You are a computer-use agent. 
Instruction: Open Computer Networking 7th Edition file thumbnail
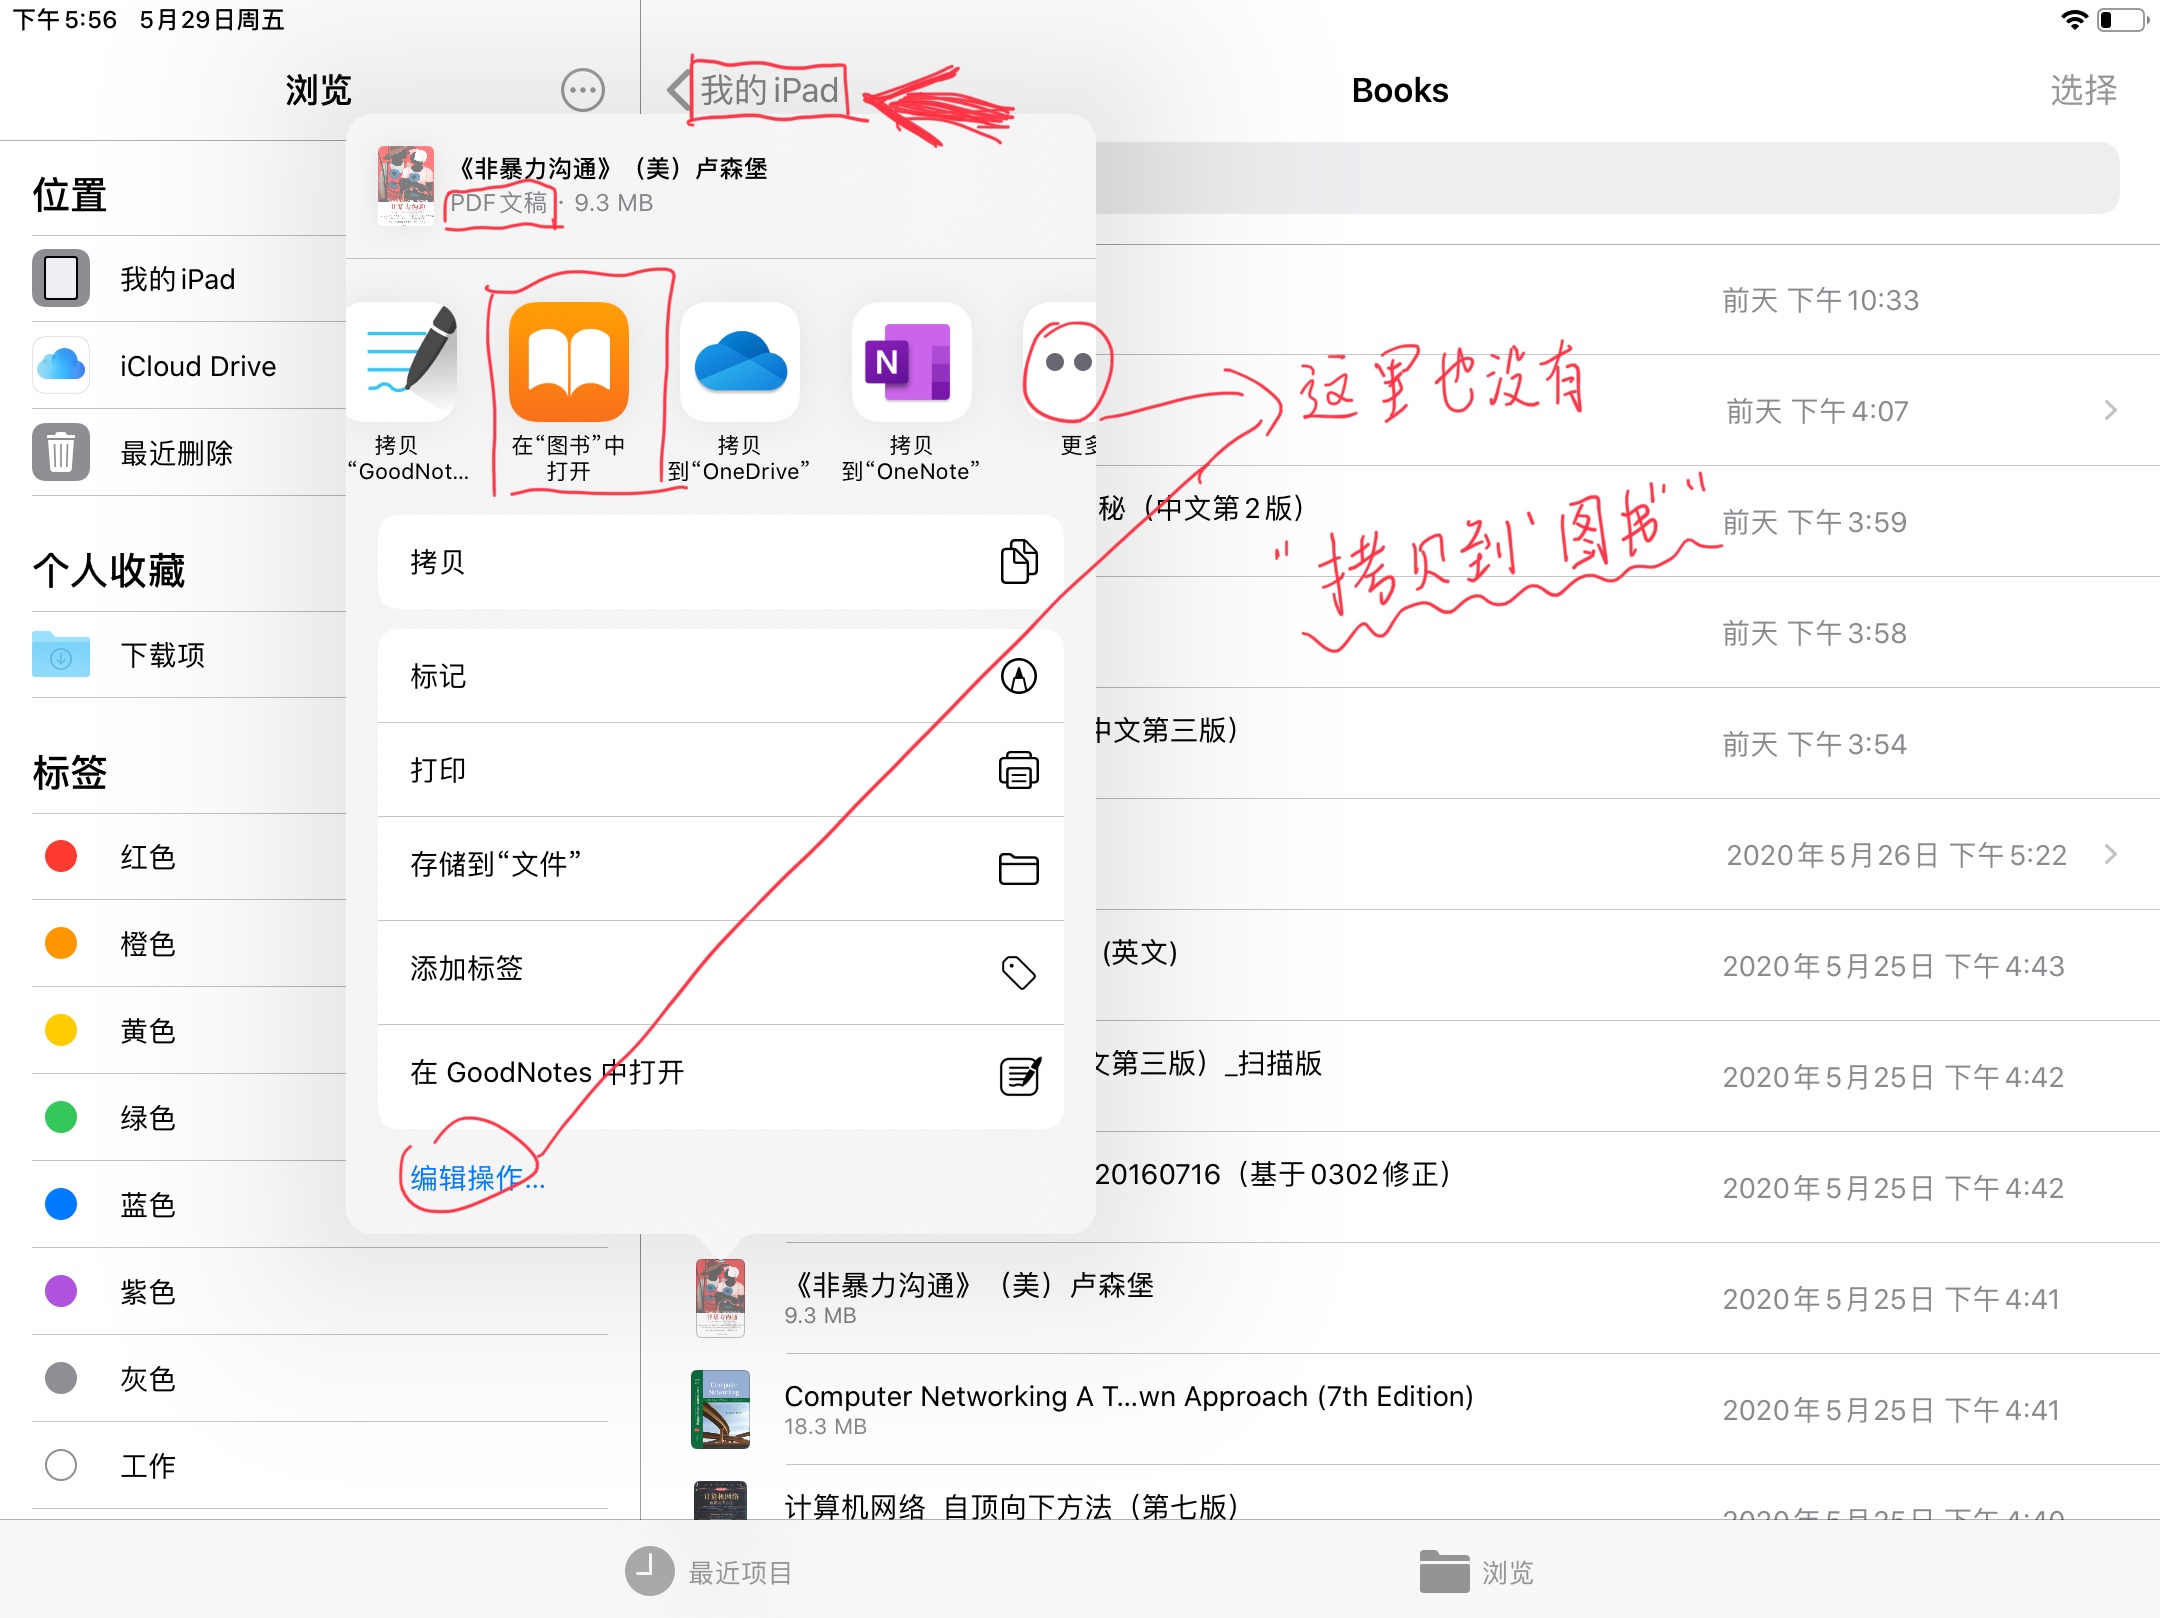(x=720, y=1409)
